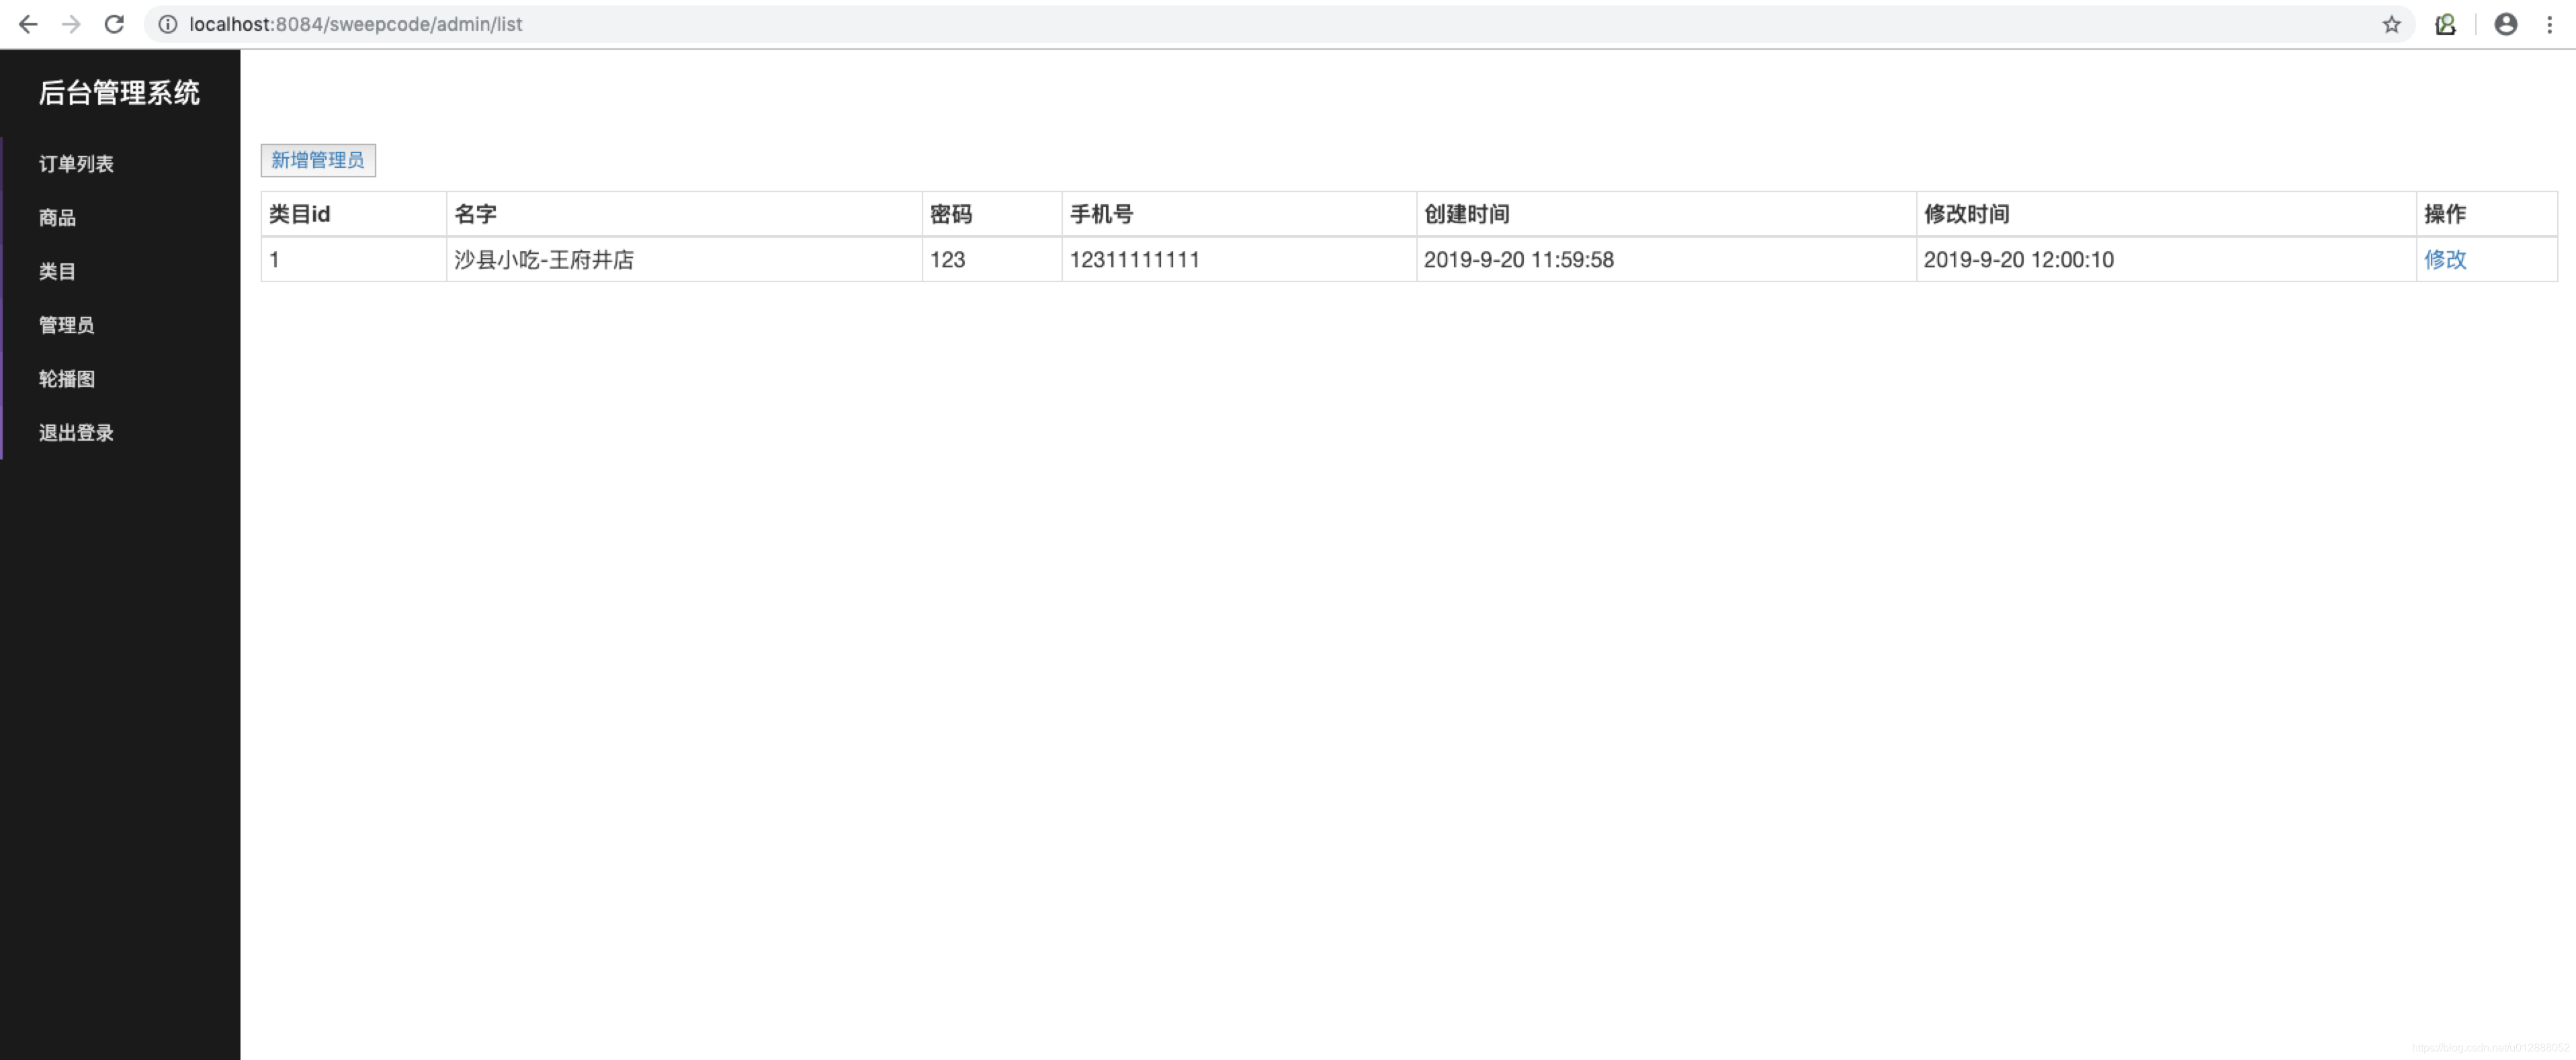Select the phone number 12311111111

point(1134,260)
